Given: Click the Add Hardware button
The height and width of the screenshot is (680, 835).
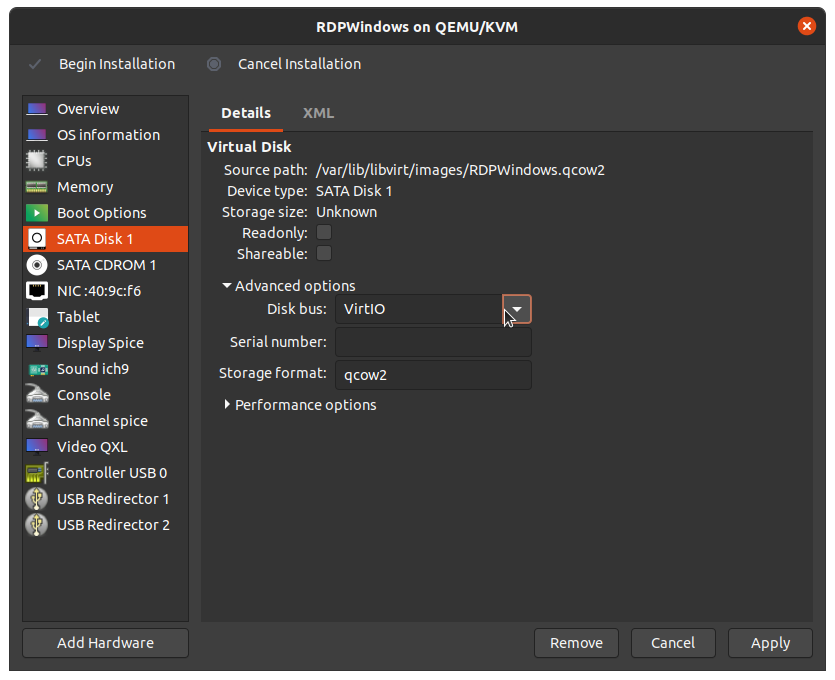Looking at the screenshot, I should 105,643.
